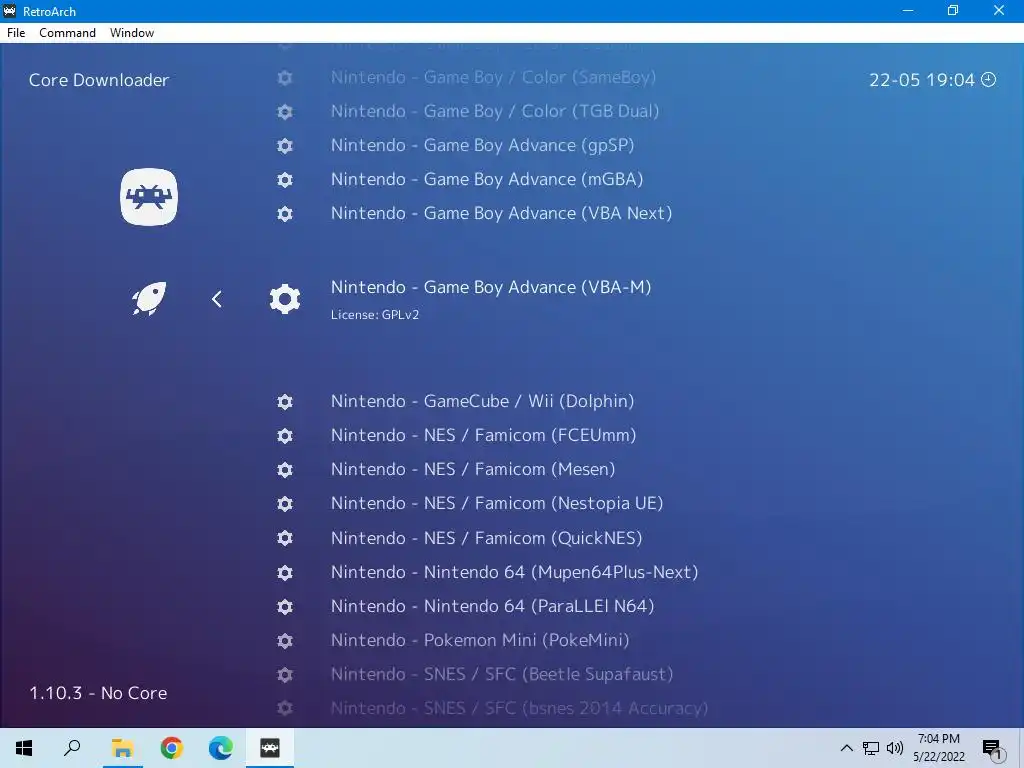Click gear icon next to TGB Dual
The image size is (1024, 768).
(x=285, y=112)
